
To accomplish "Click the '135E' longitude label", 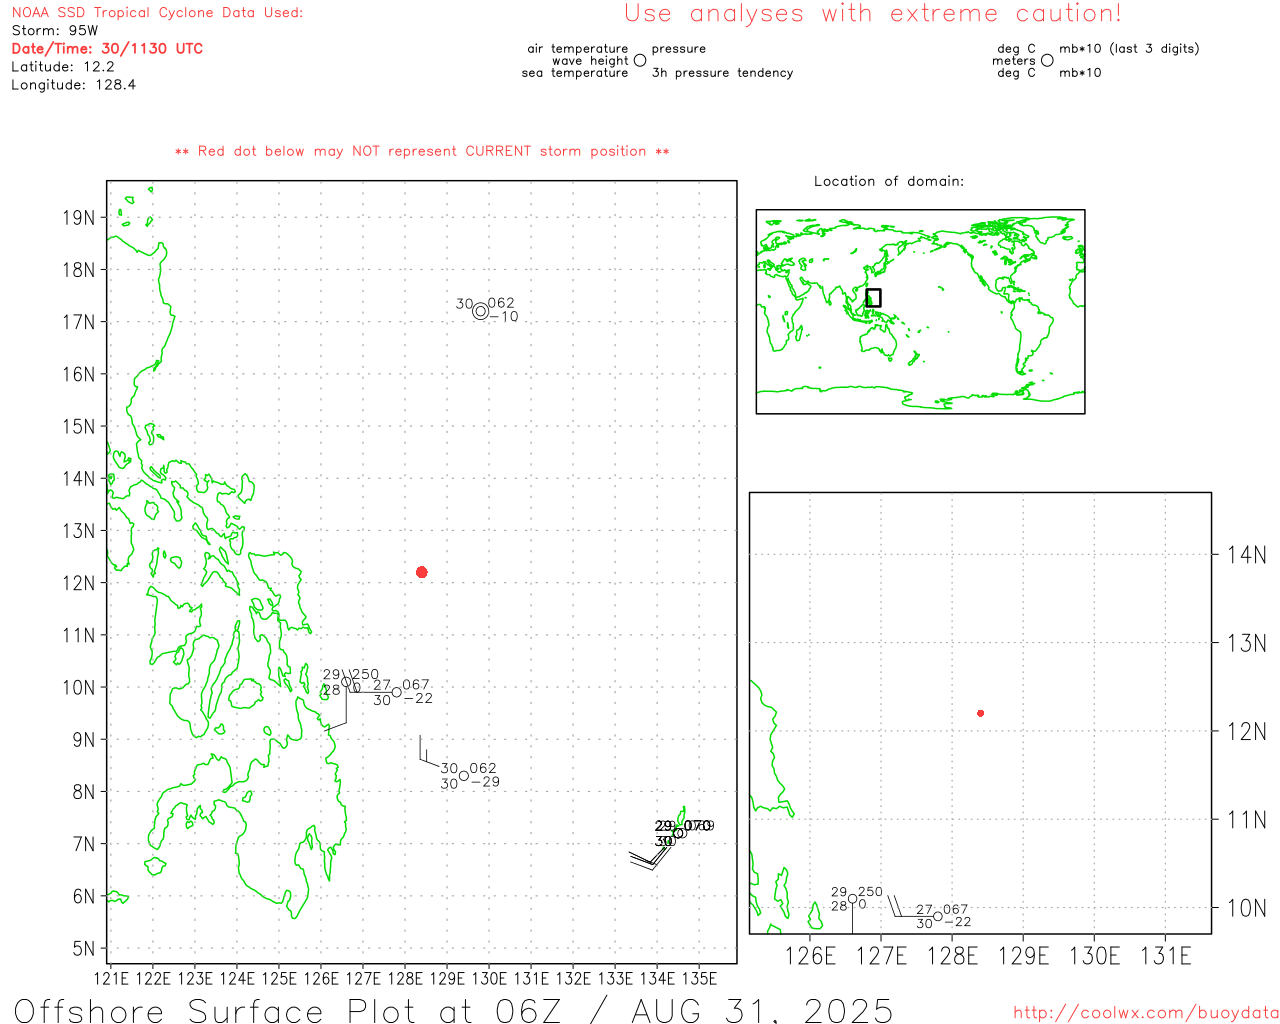I will coord(699,979).
